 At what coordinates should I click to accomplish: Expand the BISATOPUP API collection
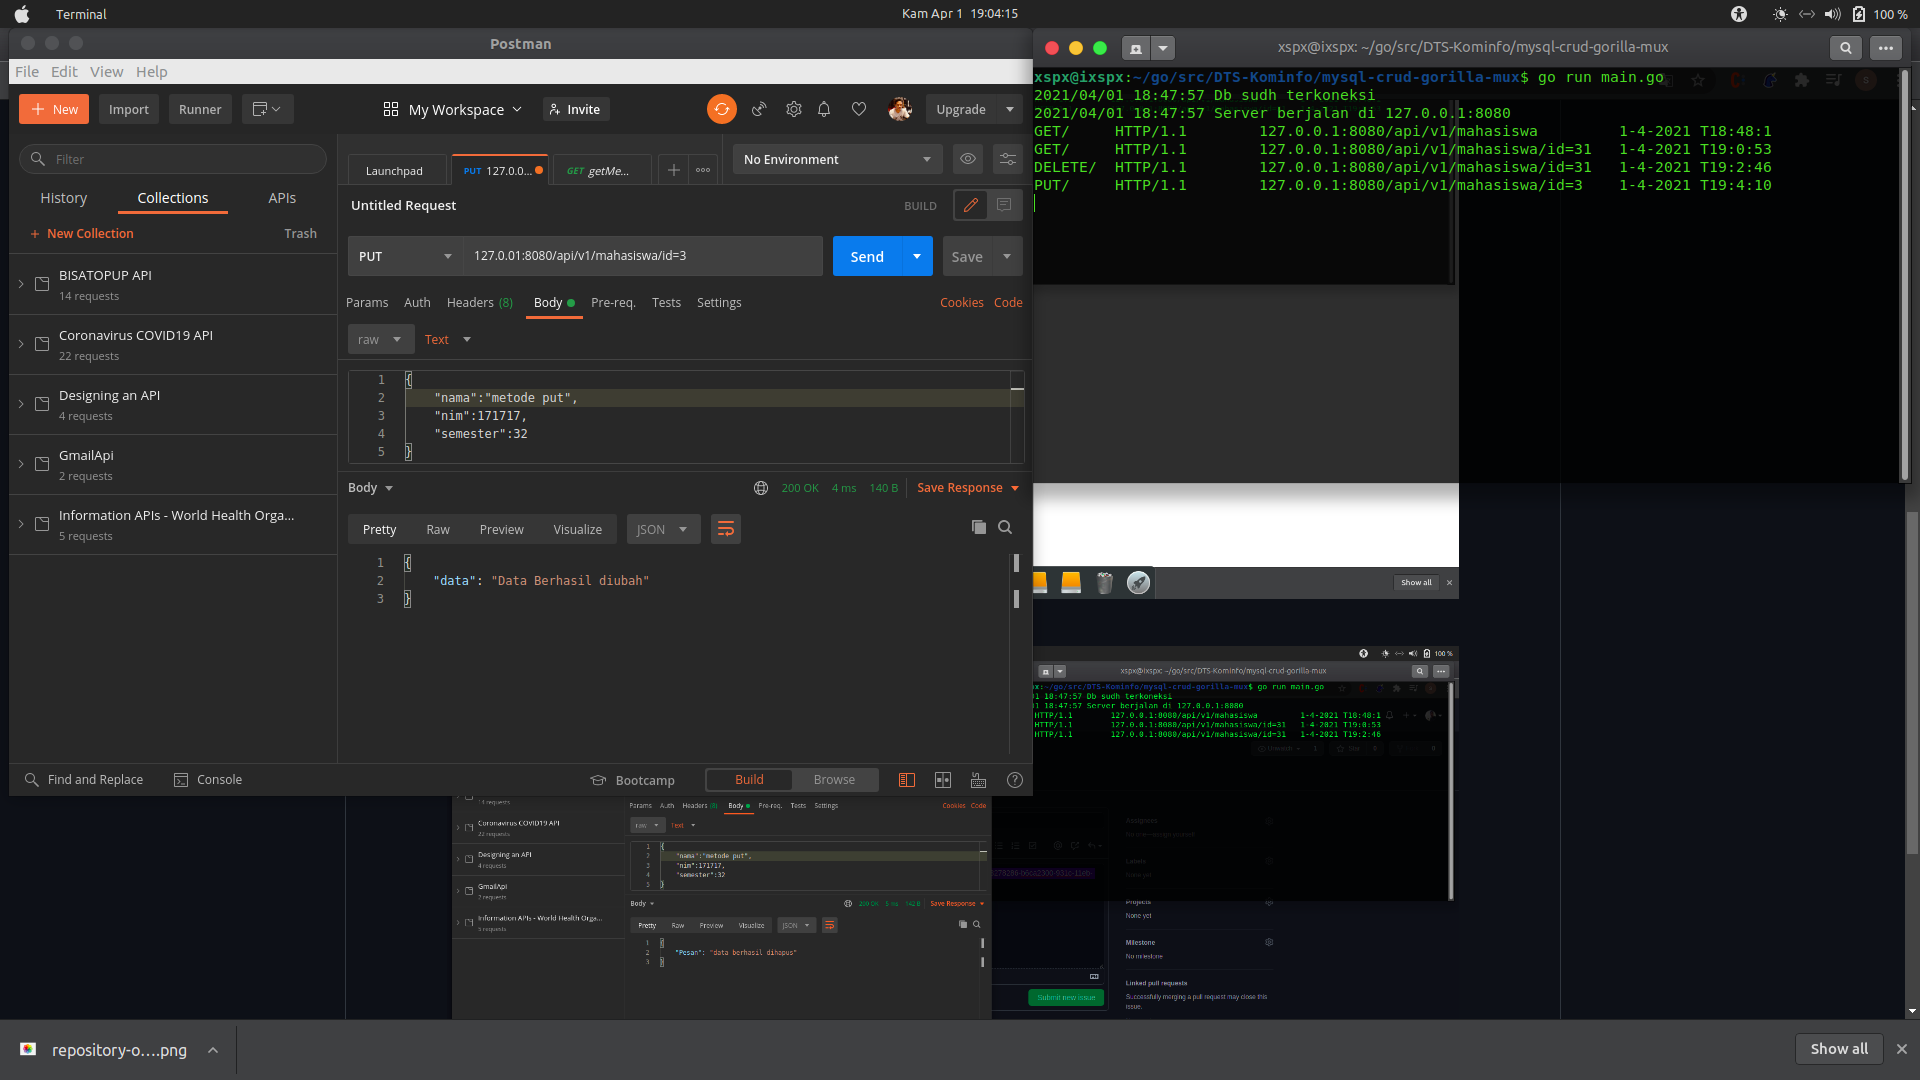tap(21, 284)
